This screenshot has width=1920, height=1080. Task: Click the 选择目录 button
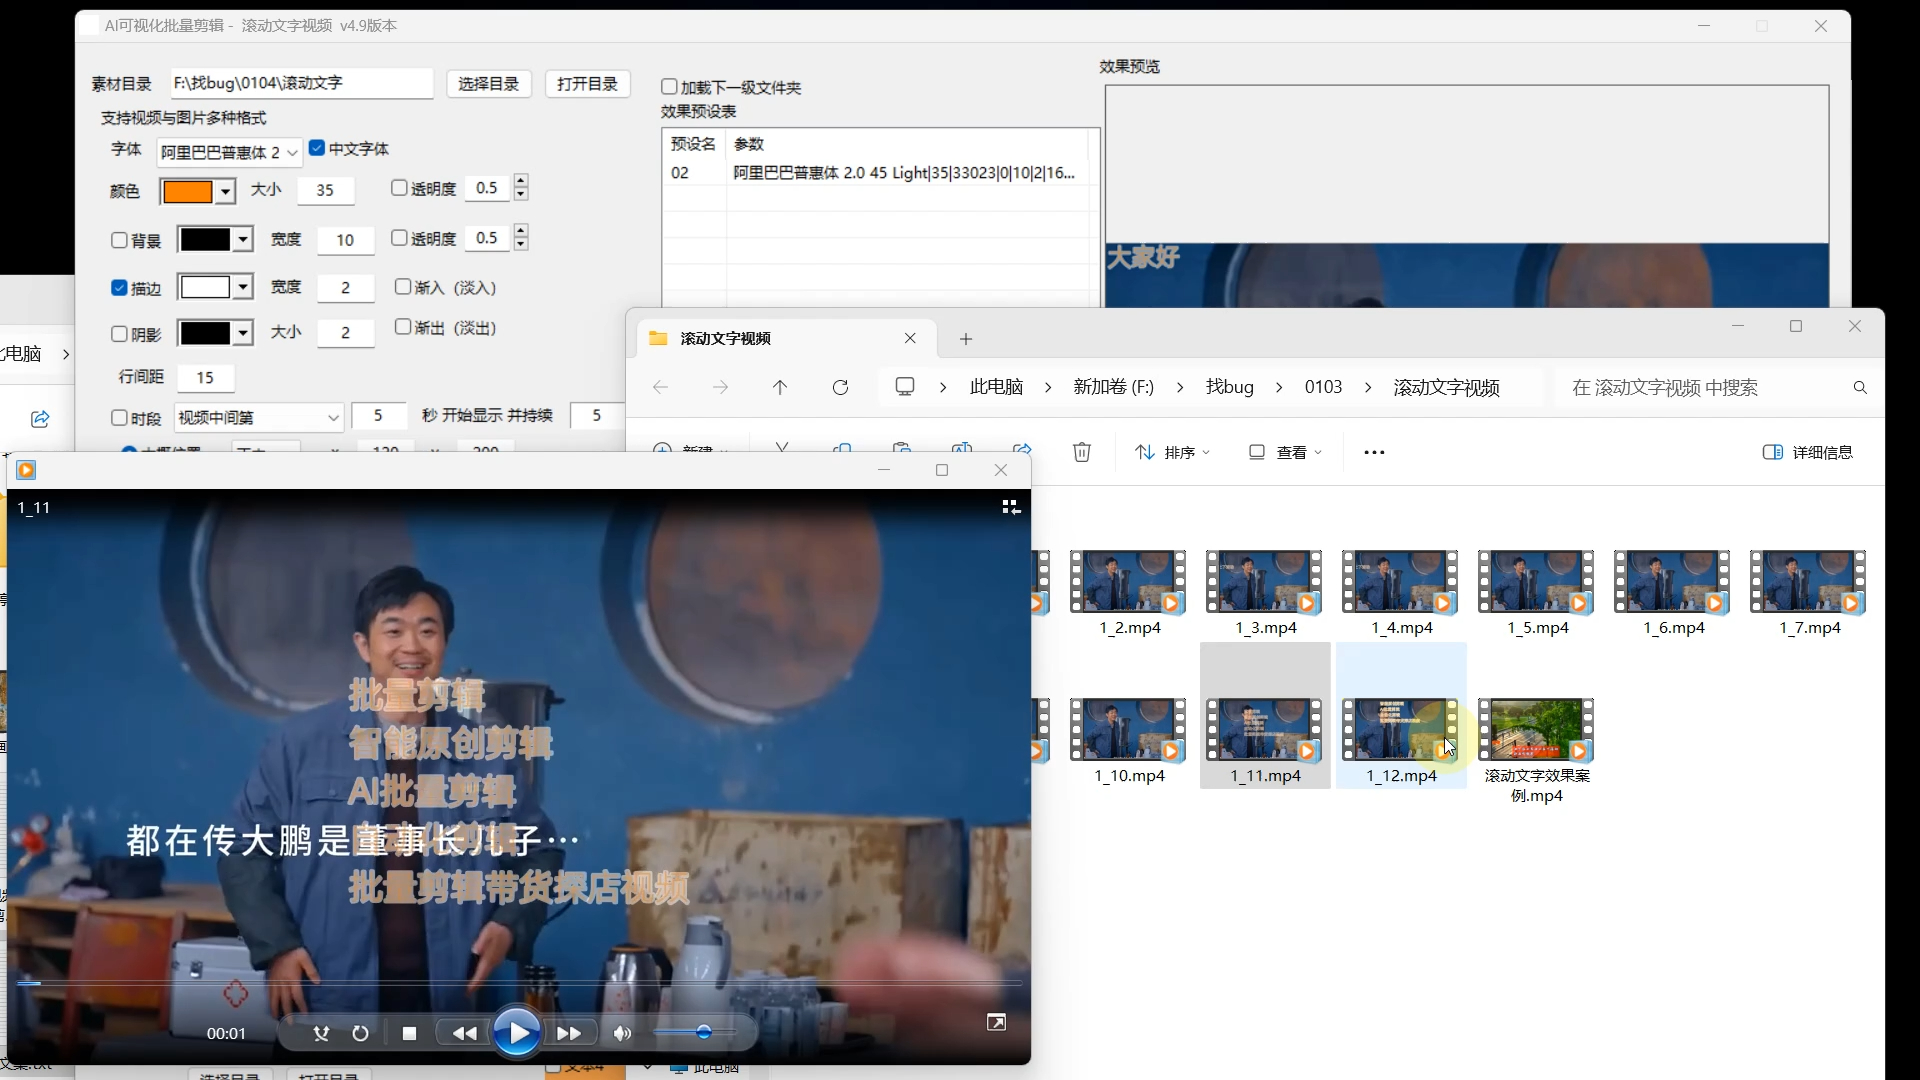pyautogui.click(x=488, y=84)
